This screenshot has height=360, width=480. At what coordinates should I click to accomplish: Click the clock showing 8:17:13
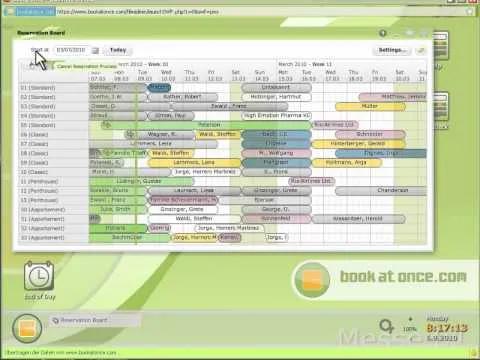447,329
